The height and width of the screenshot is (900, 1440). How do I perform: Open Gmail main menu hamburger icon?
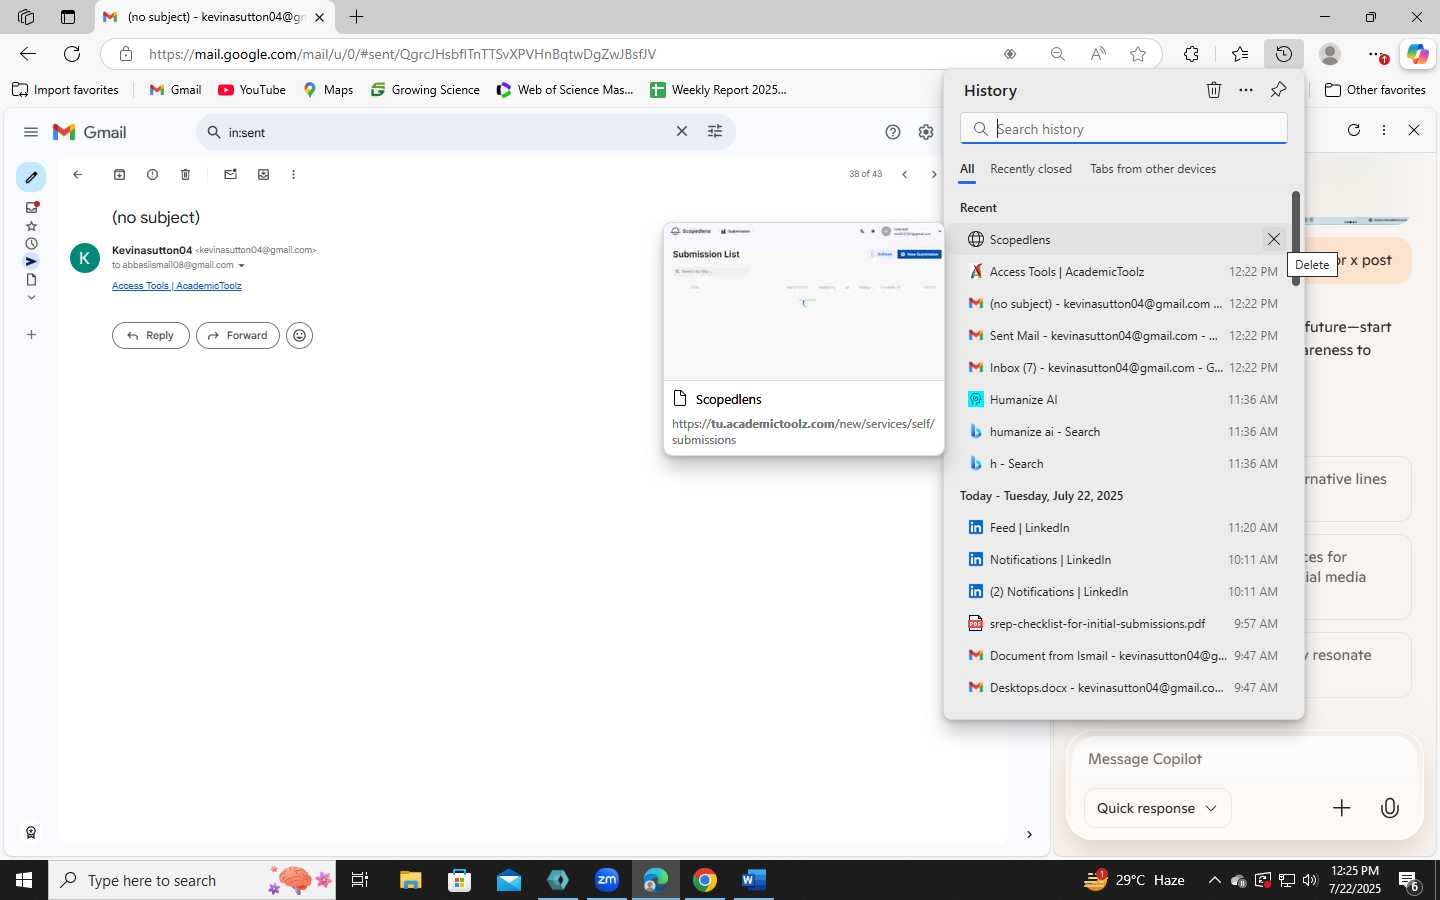click(31, 132)
